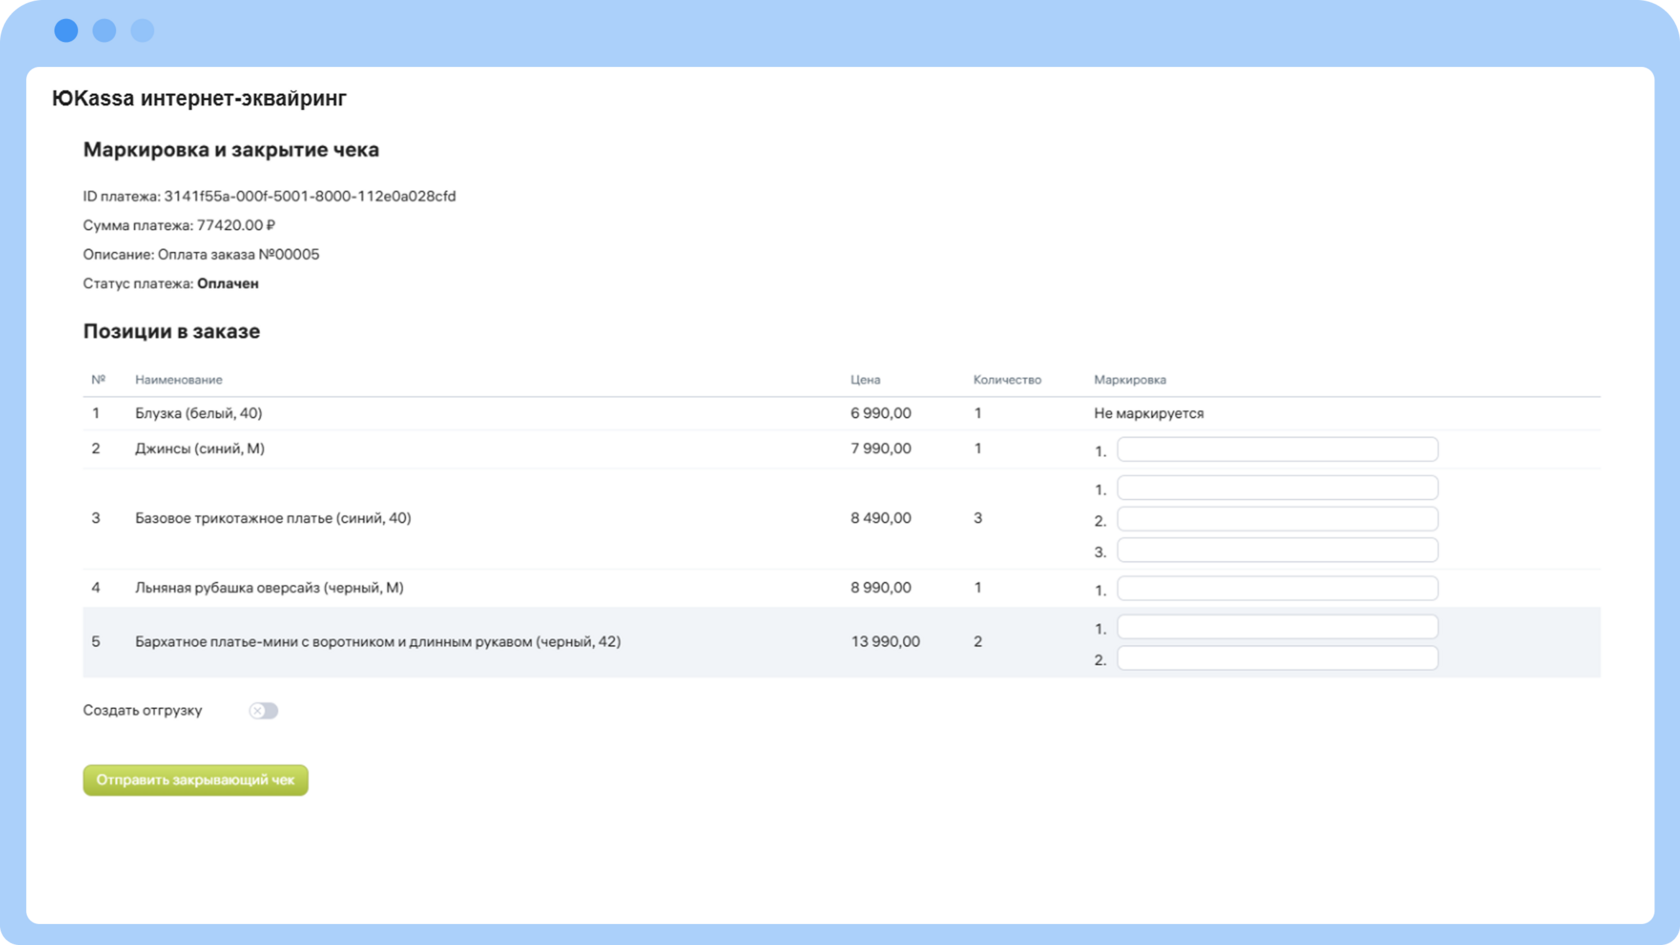Click the payment status Оплачен
The width and height of the screenshot is (1680, 945).
(228, 284)
